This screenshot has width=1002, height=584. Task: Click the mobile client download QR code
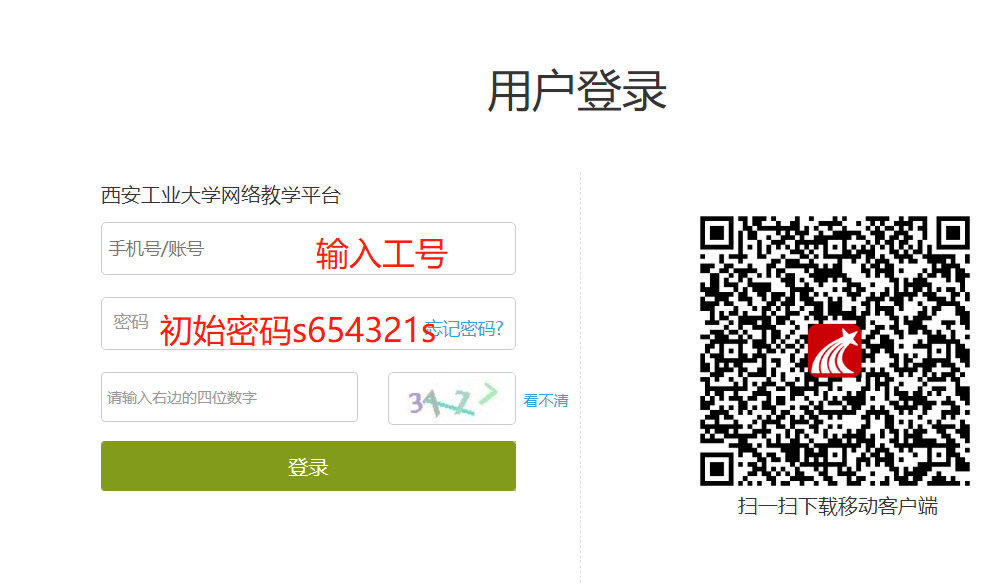point(835,351)
